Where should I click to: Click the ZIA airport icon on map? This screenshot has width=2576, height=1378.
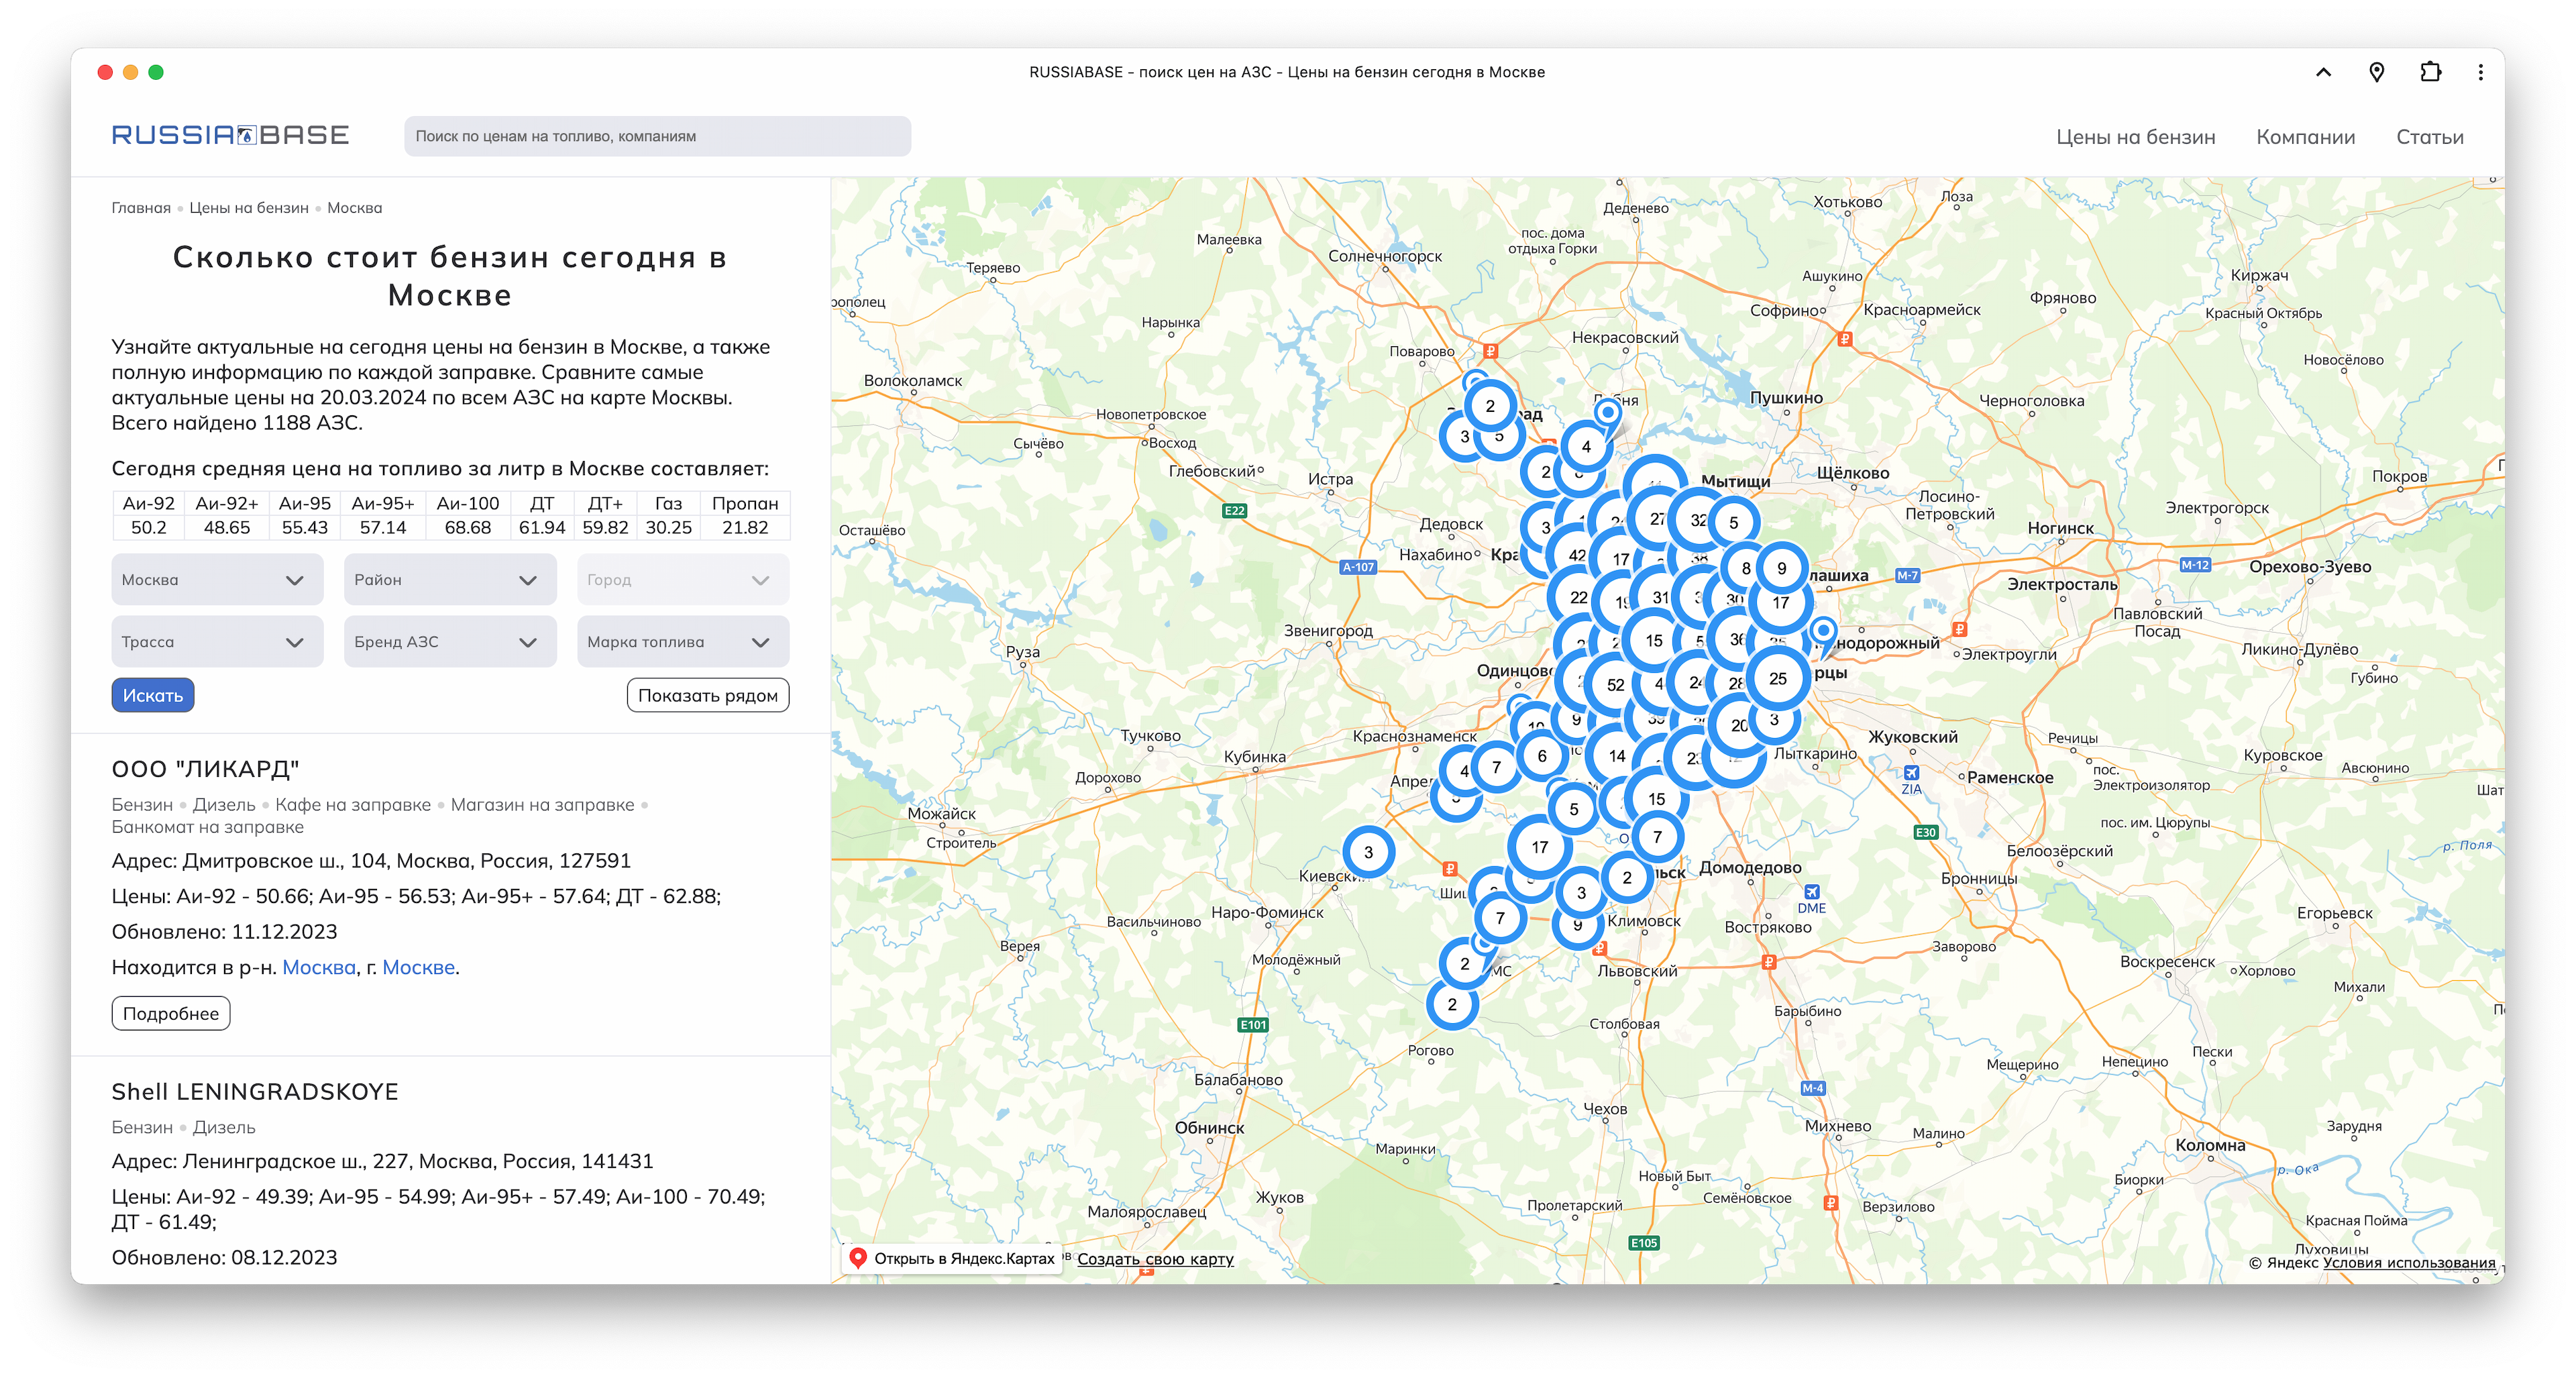click(1911, 773)
